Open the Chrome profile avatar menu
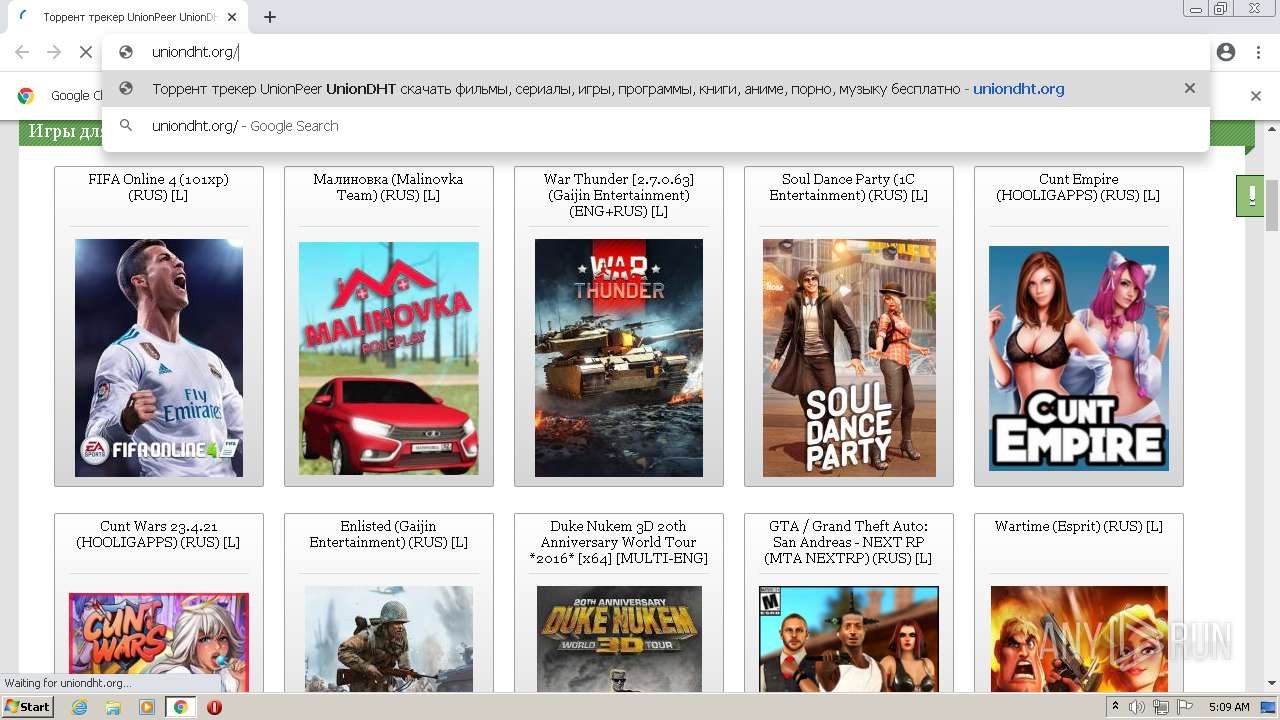The width and height of the screenshot is (1280, 720). [x=1226, y=52]
